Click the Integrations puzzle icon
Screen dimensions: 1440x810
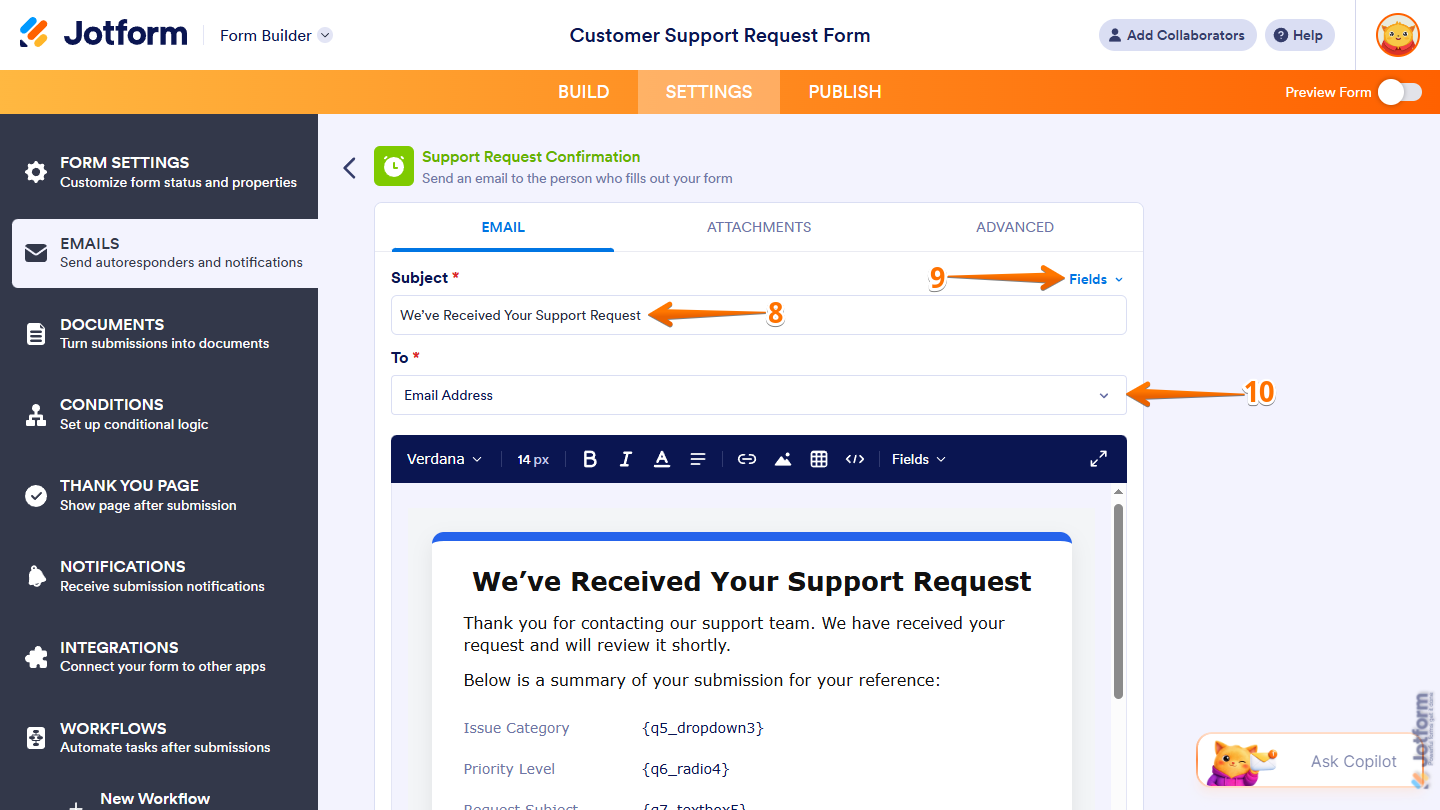[36, 657]
